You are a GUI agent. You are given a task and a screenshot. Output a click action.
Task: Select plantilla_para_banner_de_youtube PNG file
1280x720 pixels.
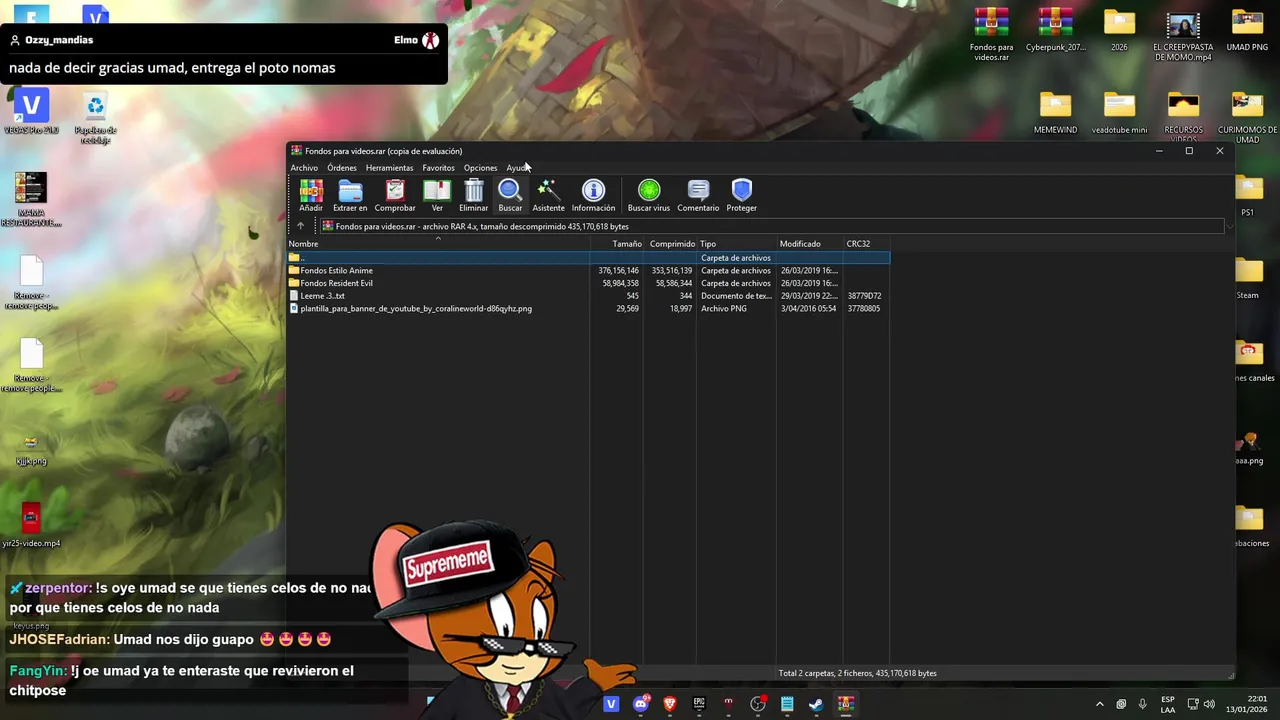coord(588,309)
